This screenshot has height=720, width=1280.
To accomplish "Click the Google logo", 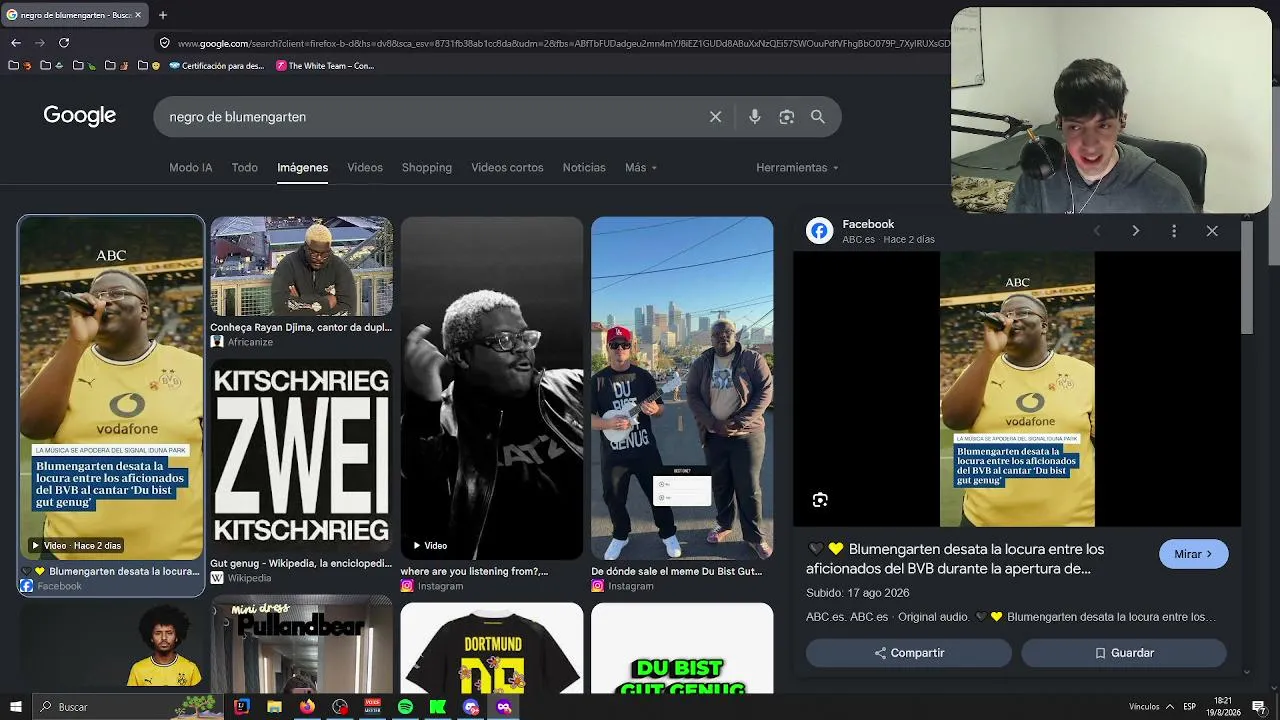I will (x=80, y=116).
